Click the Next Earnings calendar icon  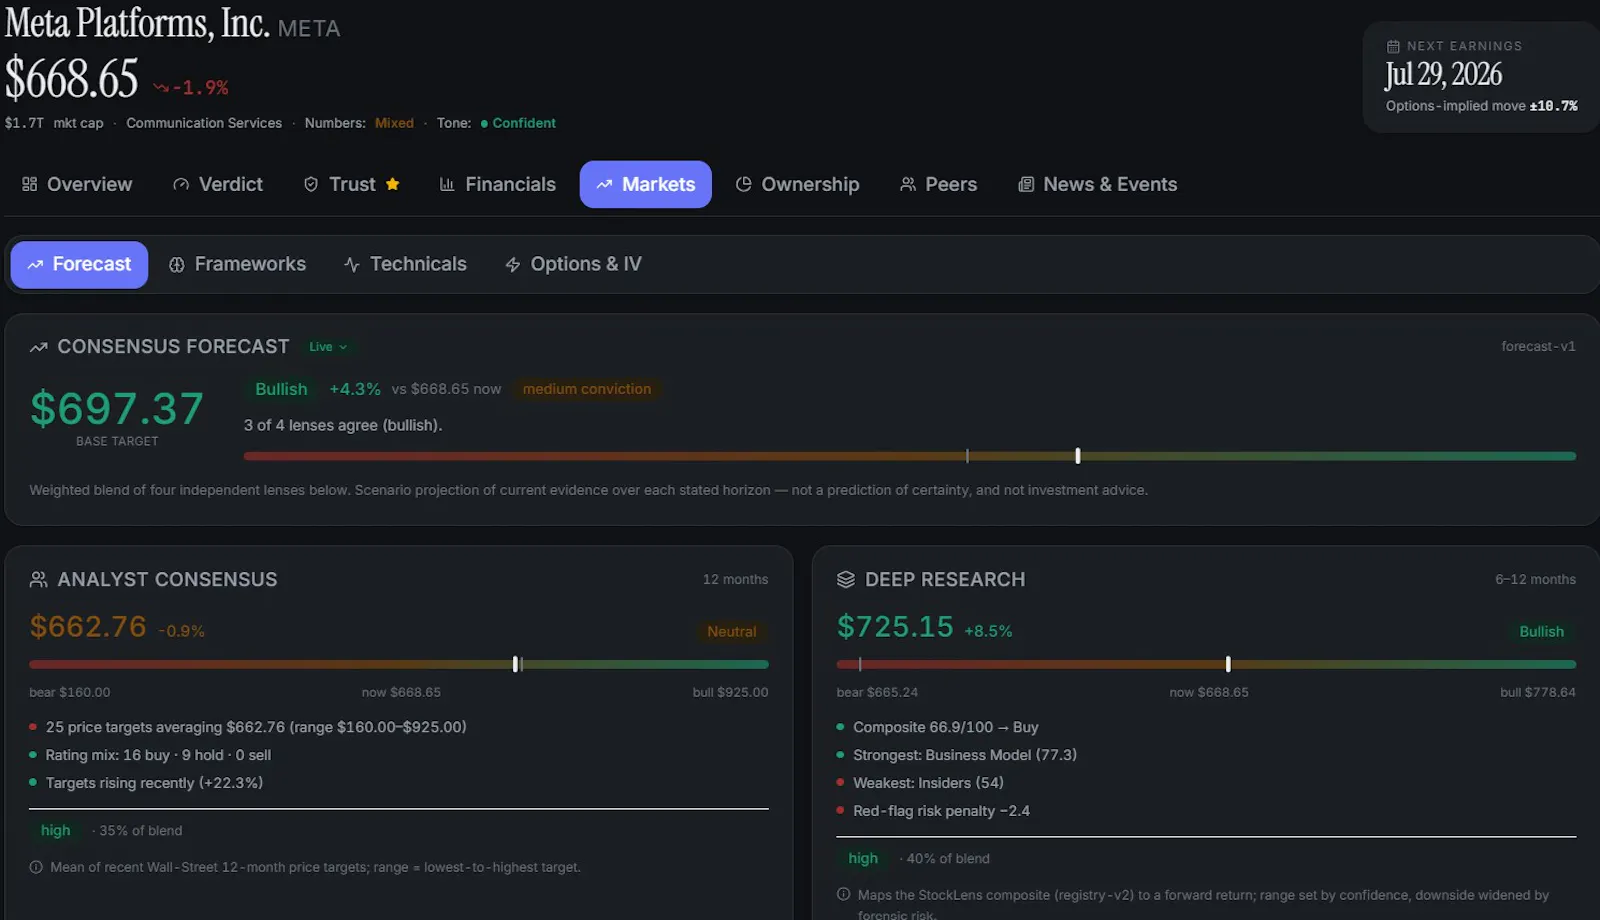(x=1393, y=46)
